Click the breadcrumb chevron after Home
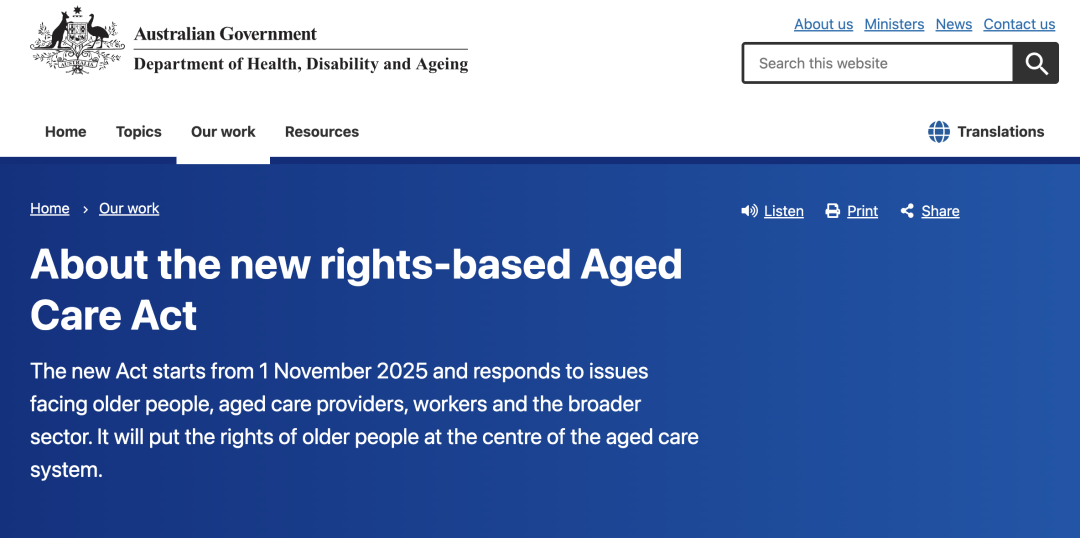1080x538 pixels. (x=85, y=209)
